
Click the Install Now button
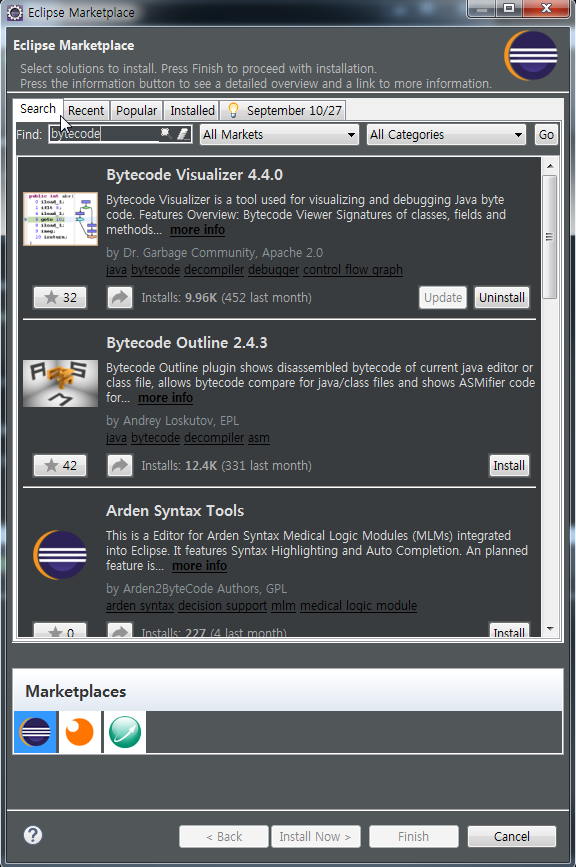tap(315, 837)
